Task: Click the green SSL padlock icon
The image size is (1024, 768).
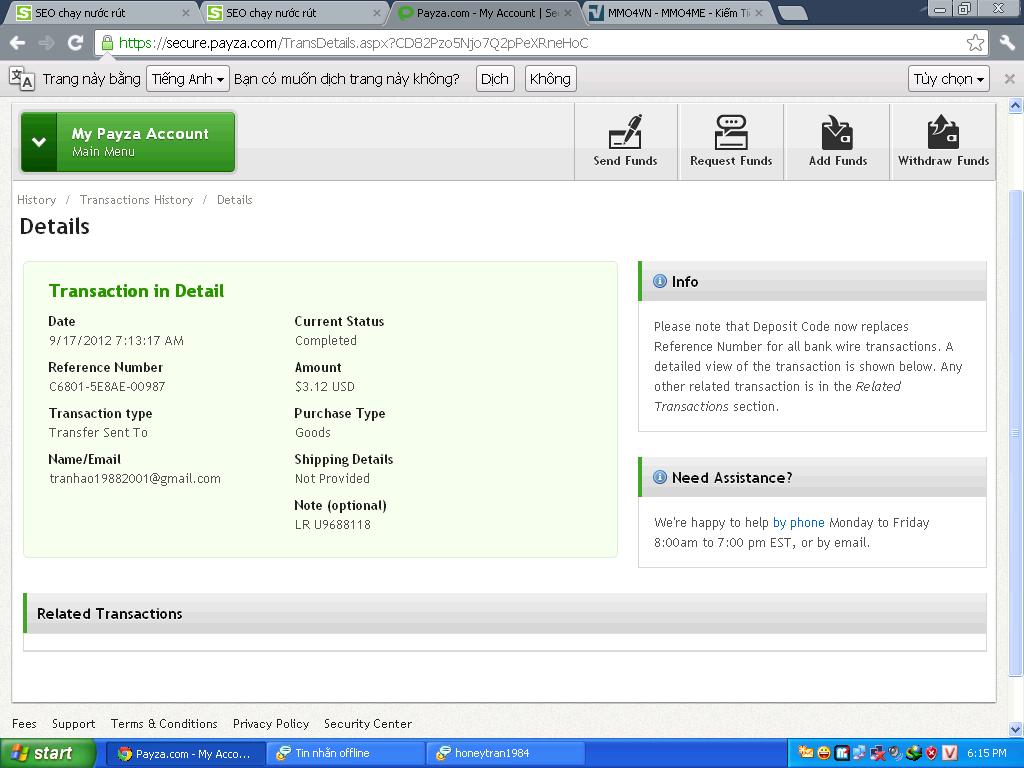Action: tap(107, 43)
